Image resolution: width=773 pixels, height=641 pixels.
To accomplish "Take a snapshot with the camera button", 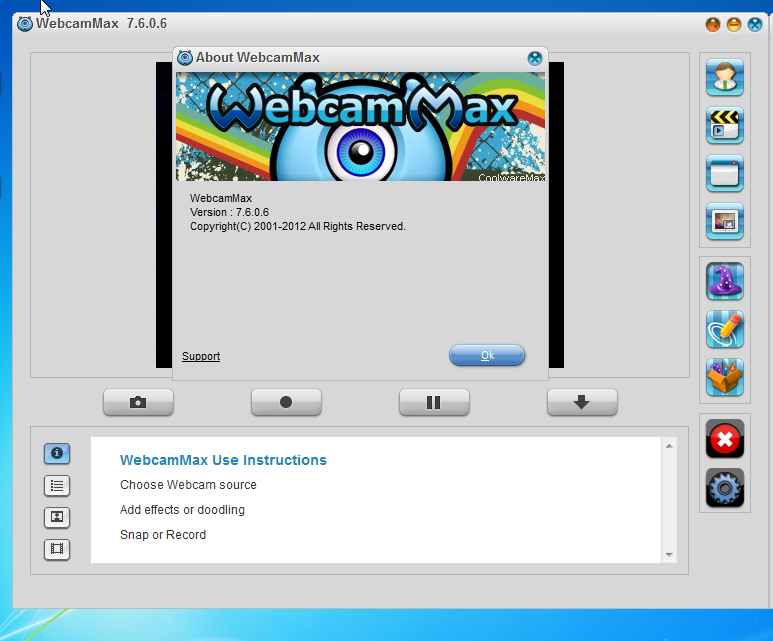I will coord(138,402).
